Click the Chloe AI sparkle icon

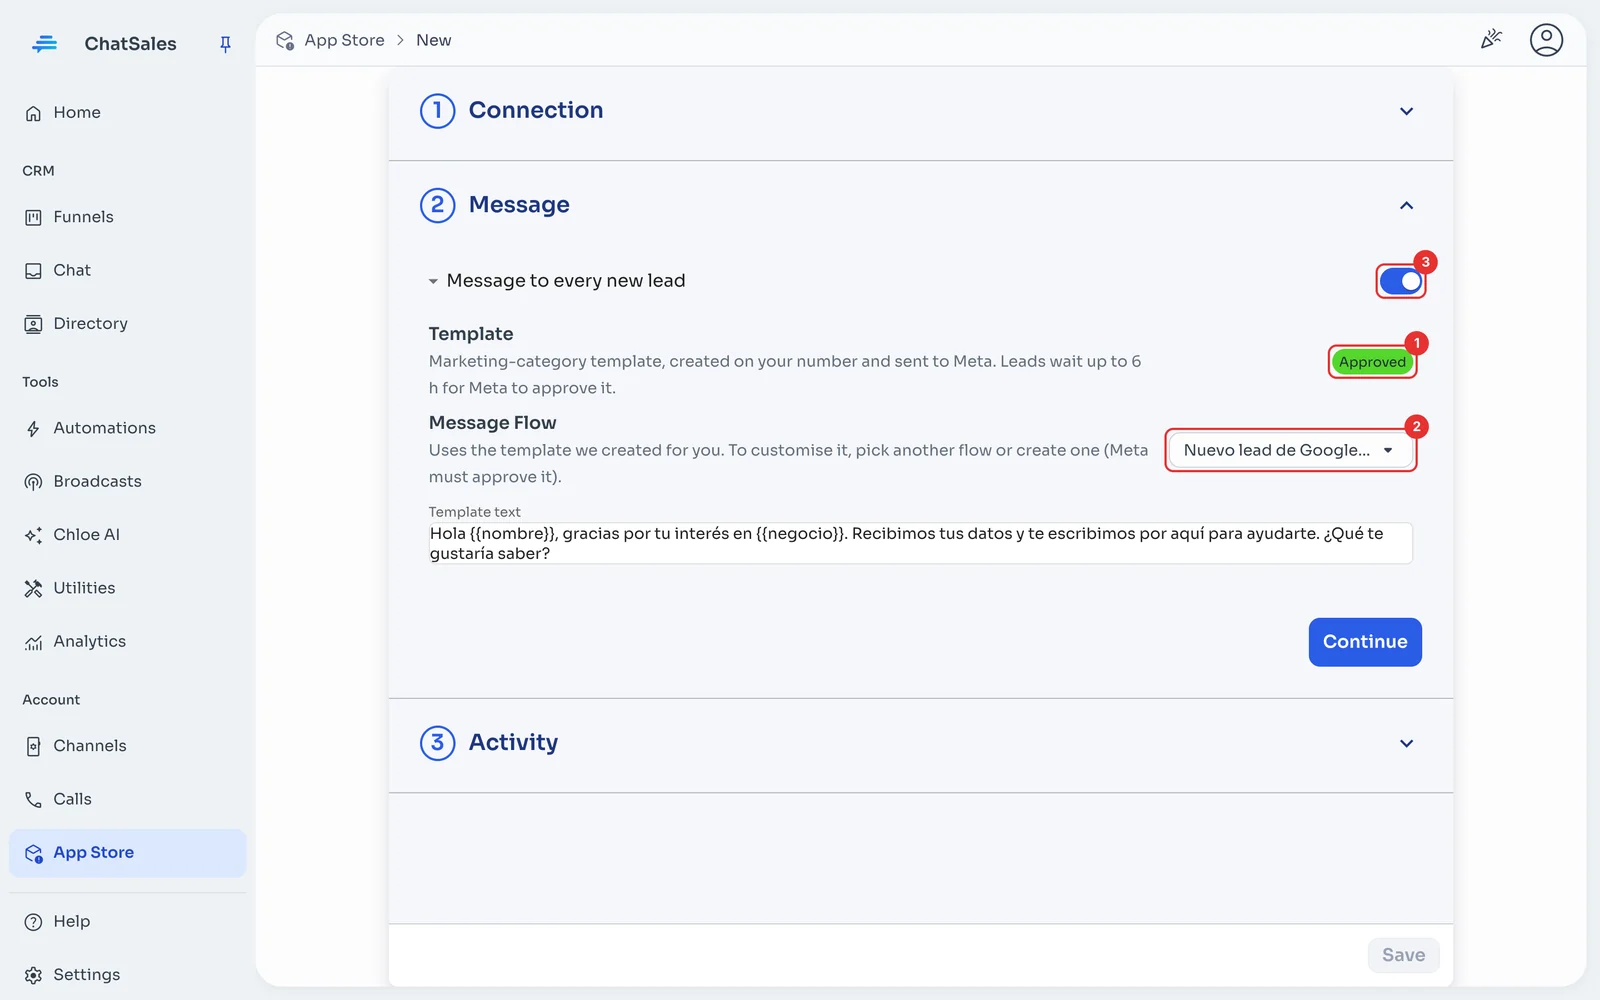click(x=33, y=535)
